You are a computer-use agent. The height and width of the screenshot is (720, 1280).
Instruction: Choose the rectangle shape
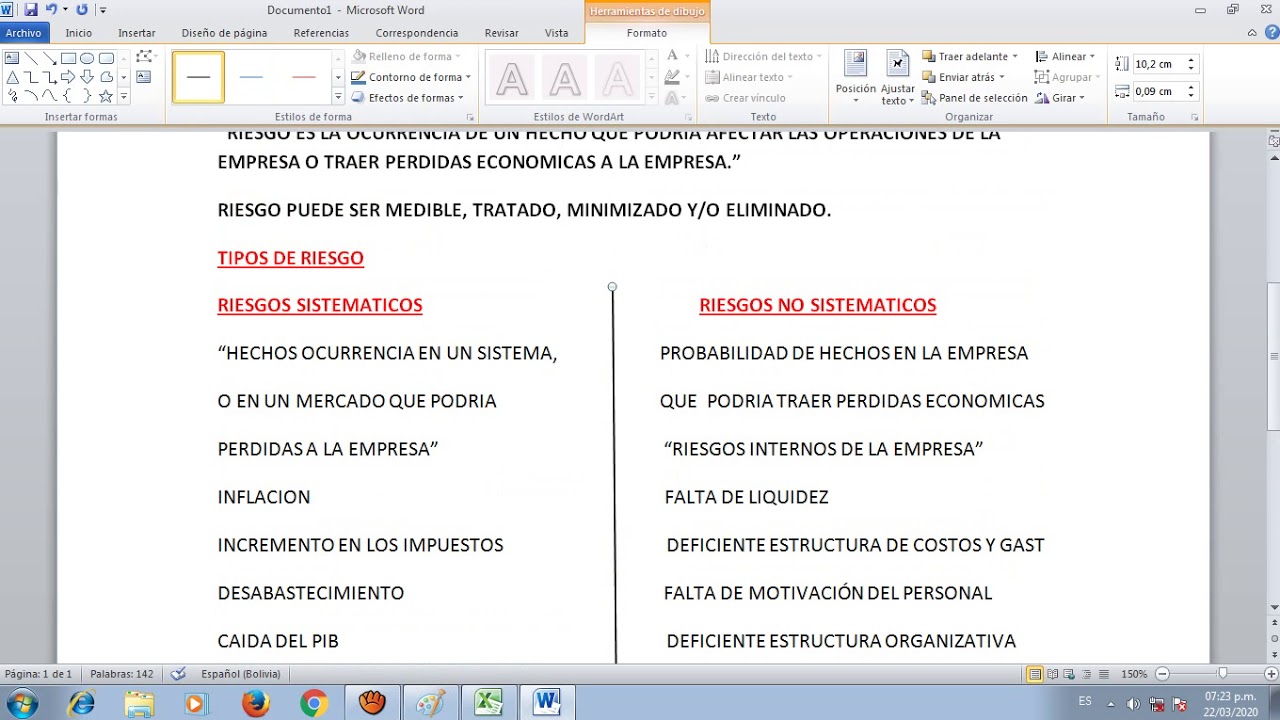[68, 58]
